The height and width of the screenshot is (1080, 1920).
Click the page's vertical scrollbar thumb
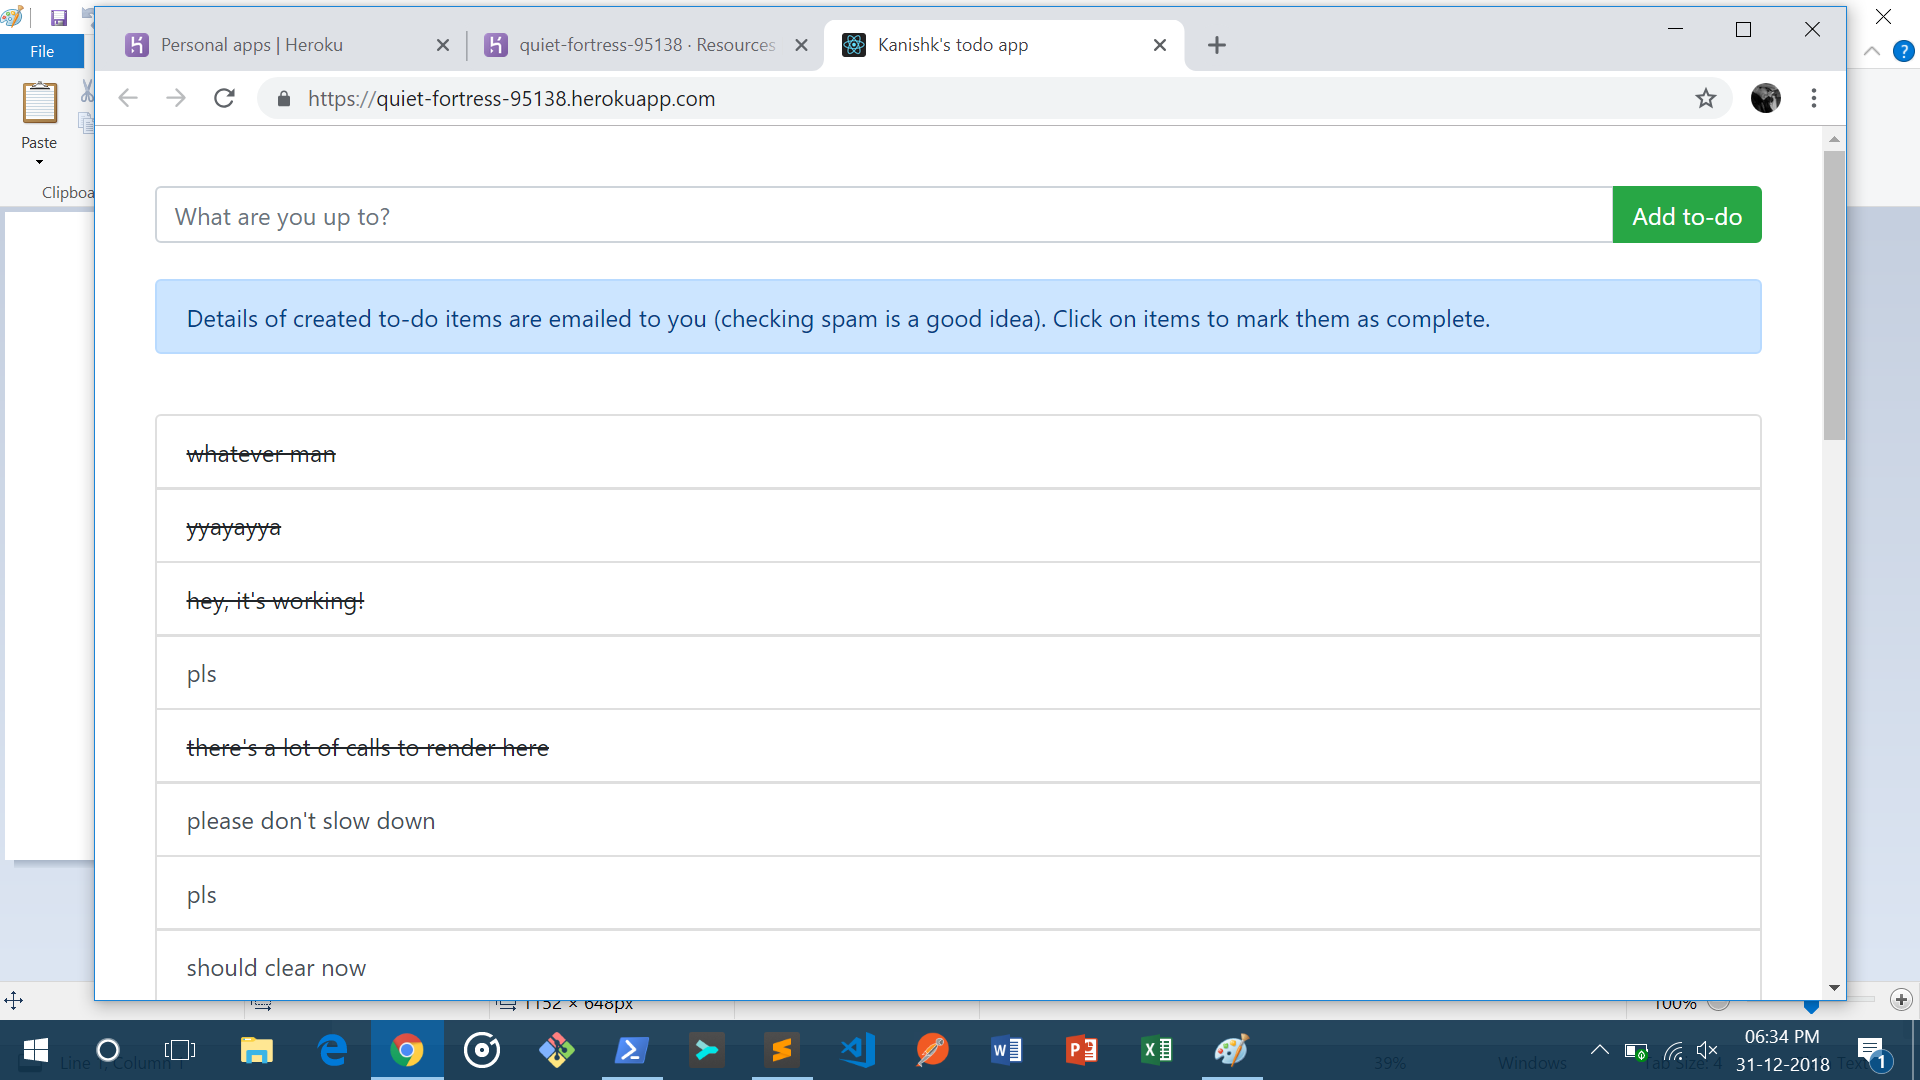click(1833, 295)
